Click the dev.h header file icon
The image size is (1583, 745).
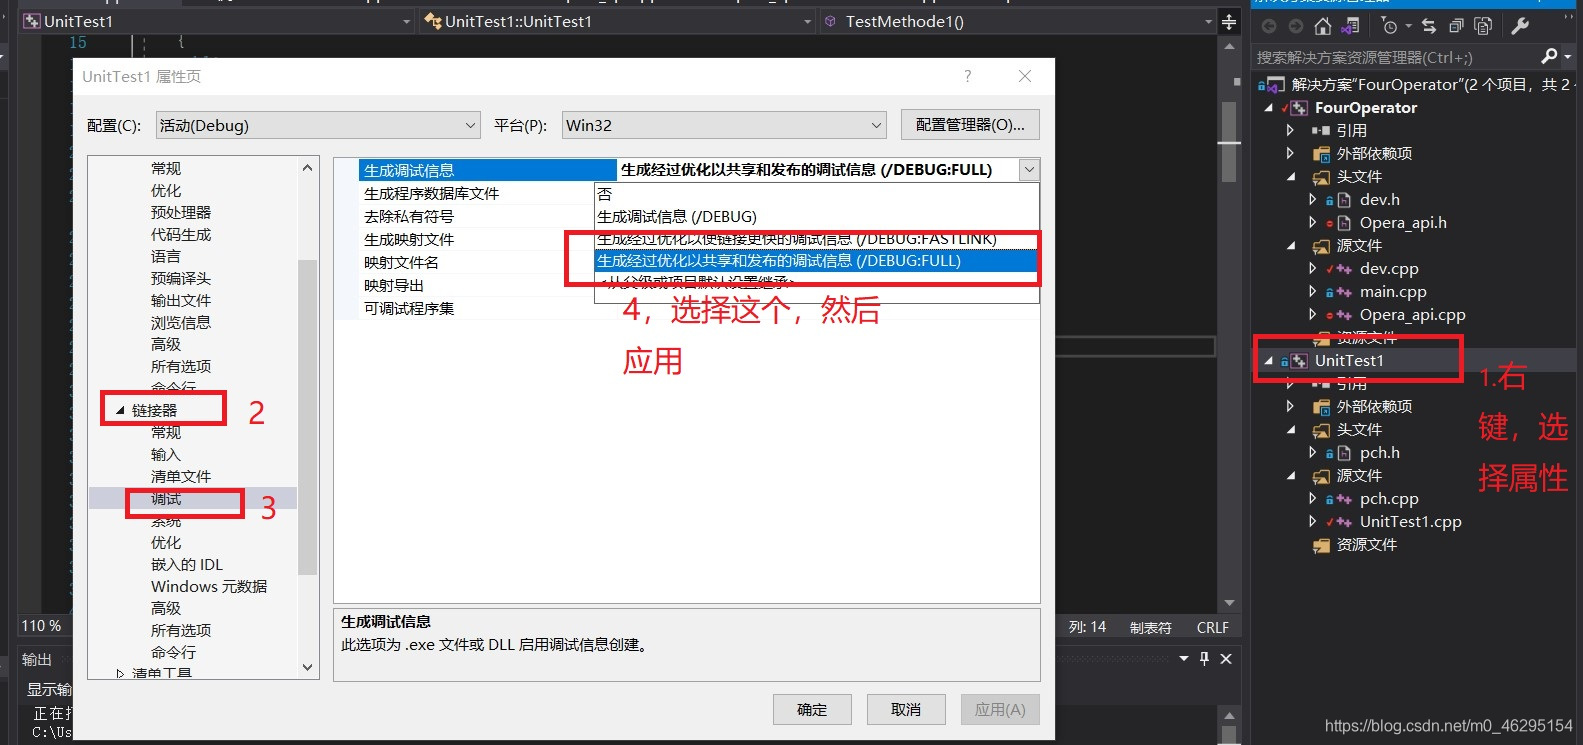click(1345, 200)
